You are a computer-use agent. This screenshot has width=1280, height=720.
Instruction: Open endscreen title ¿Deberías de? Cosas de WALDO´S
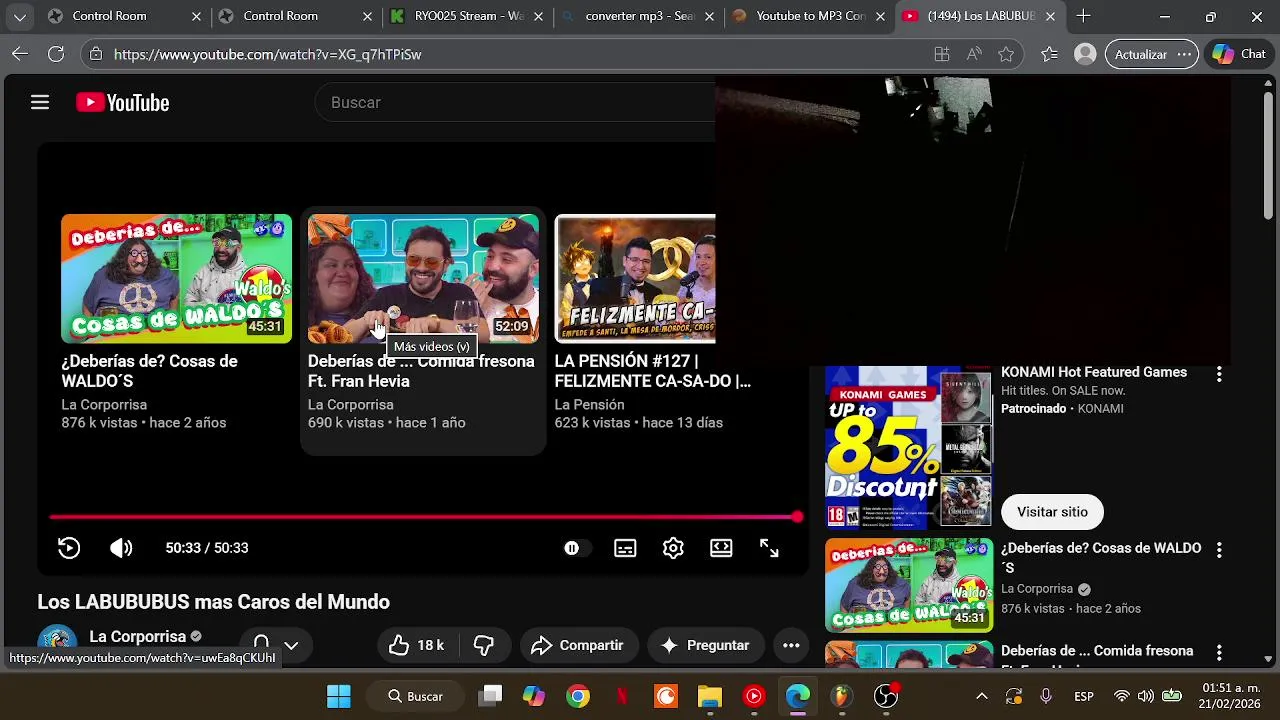(x=149, y=371)
